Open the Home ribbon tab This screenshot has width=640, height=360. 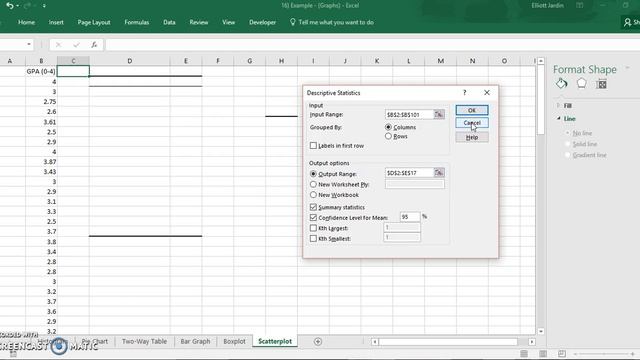click(27, 22)
